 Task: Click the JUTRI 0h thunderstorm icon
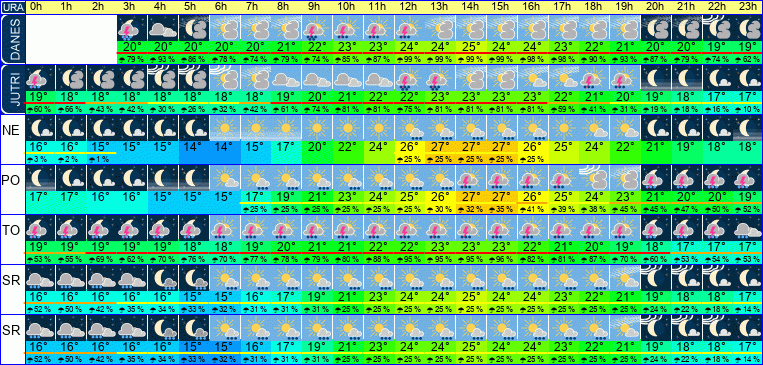pyautogui.click(x=40, y=78)
